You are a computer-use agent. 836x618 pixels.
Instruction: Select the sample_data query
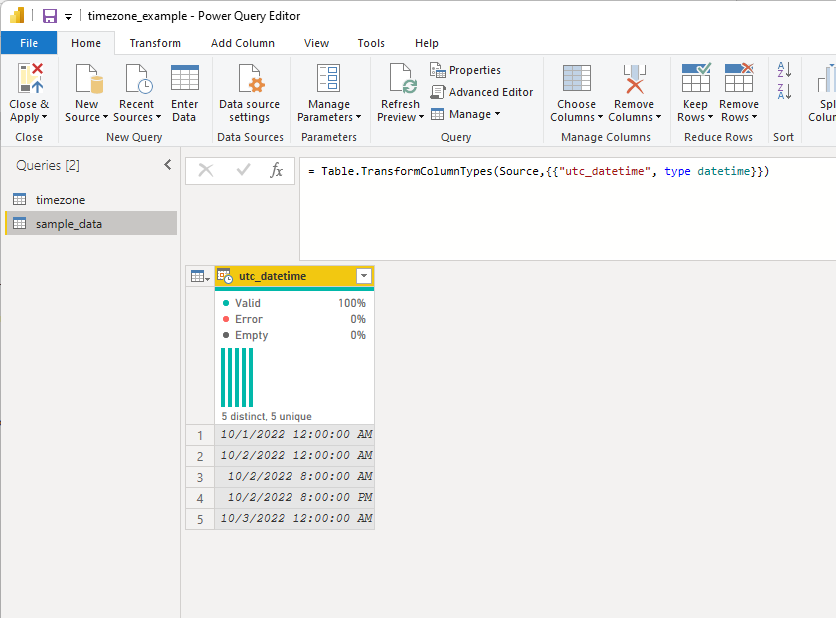[91, 223]
